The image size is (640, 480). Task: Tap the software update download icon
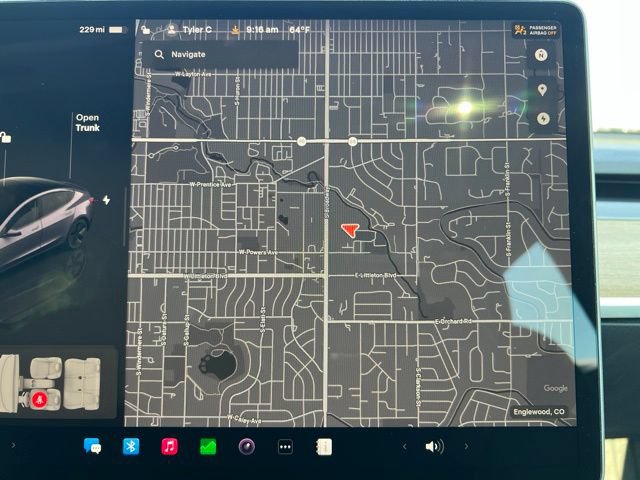[x=235, y=30]
